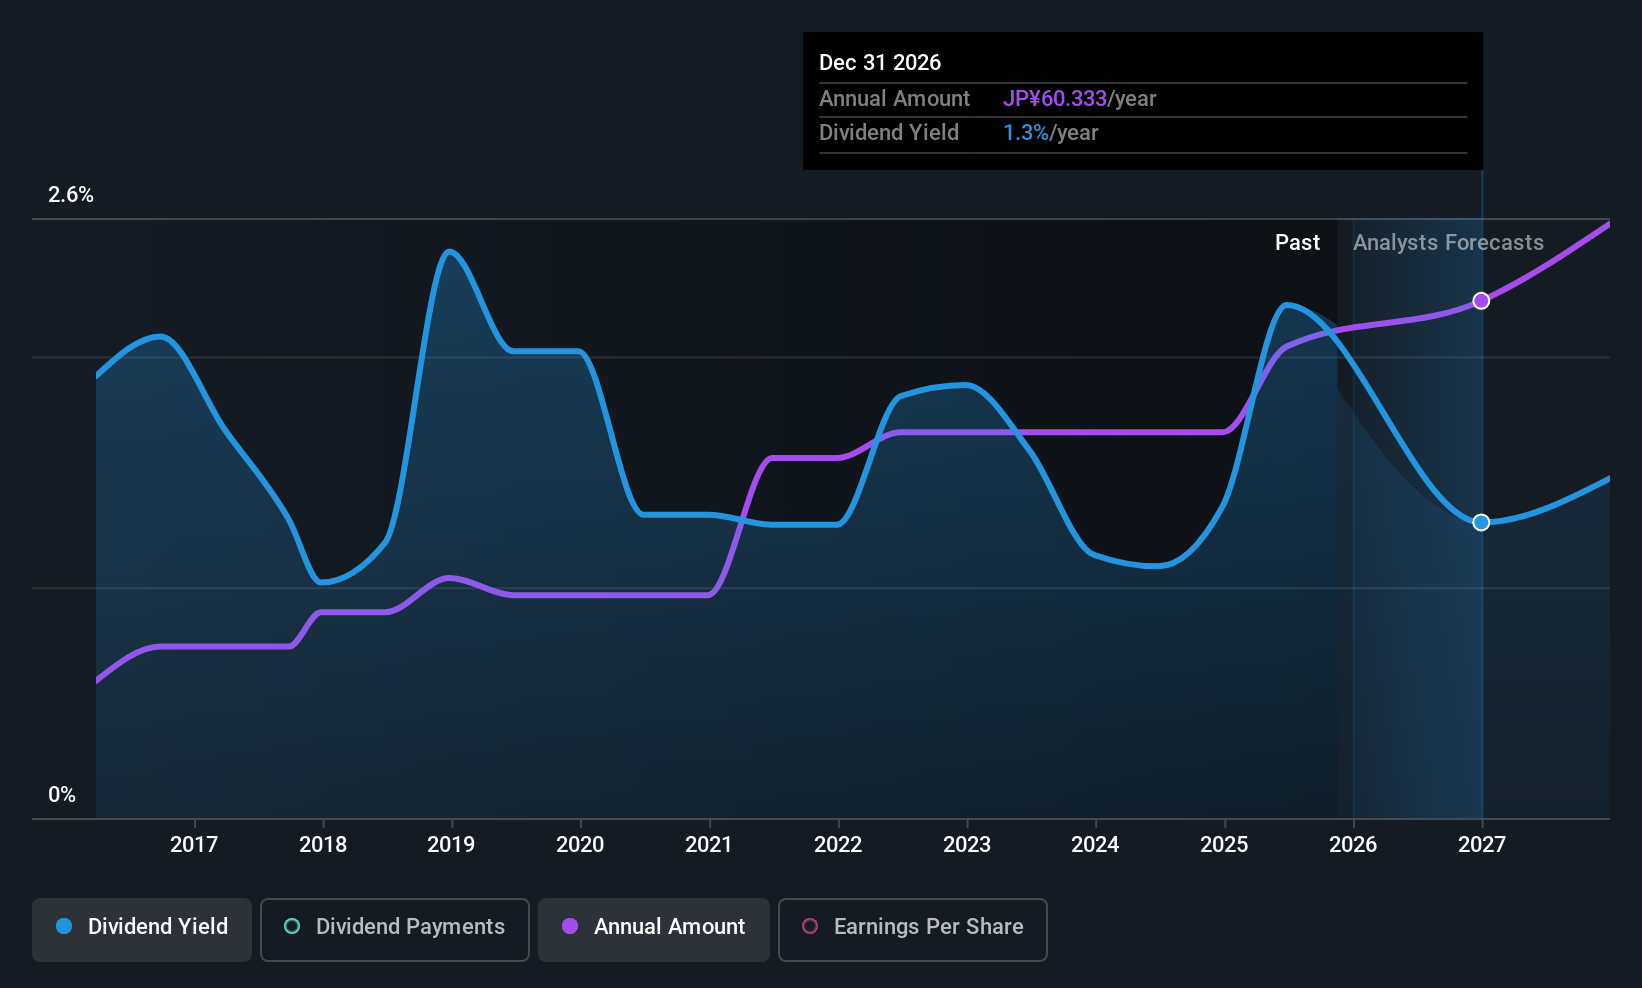
Task: Click the Analysts Forecasts label
Action: click(1448, 242)
